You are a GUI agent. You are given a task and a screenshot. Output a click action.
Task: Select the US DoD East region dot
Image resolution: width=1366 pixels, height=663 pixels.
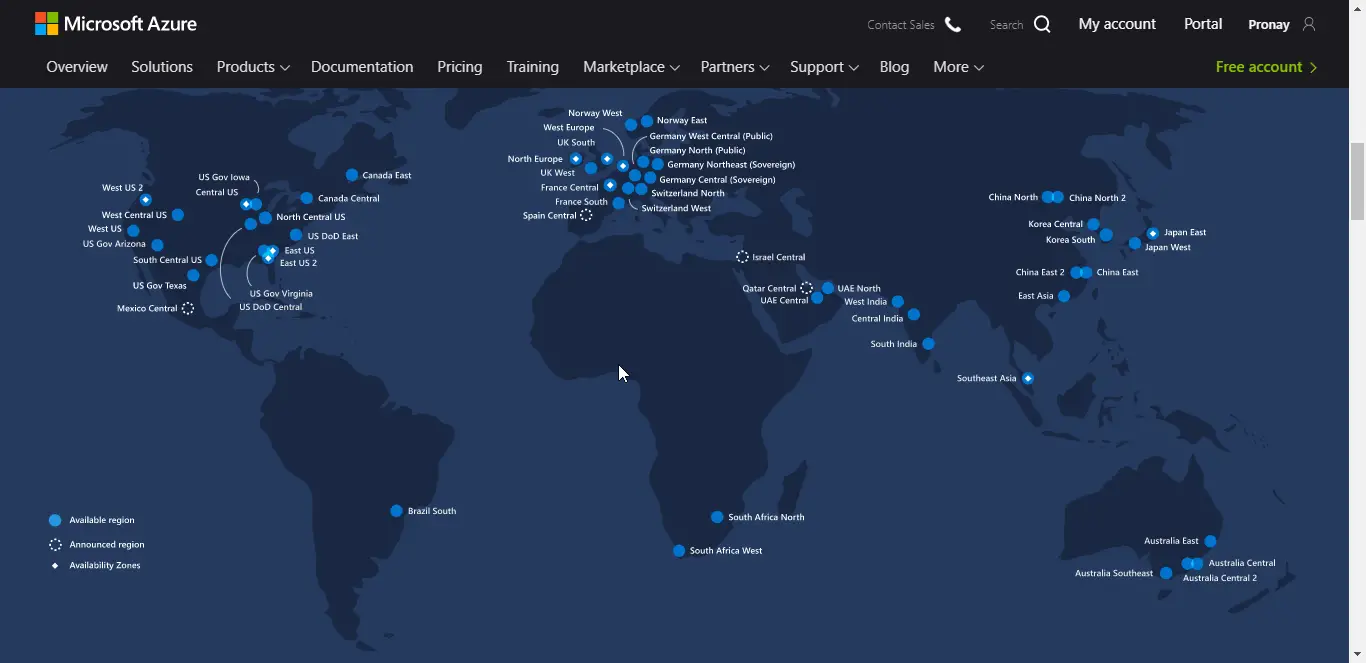(296, 235)
